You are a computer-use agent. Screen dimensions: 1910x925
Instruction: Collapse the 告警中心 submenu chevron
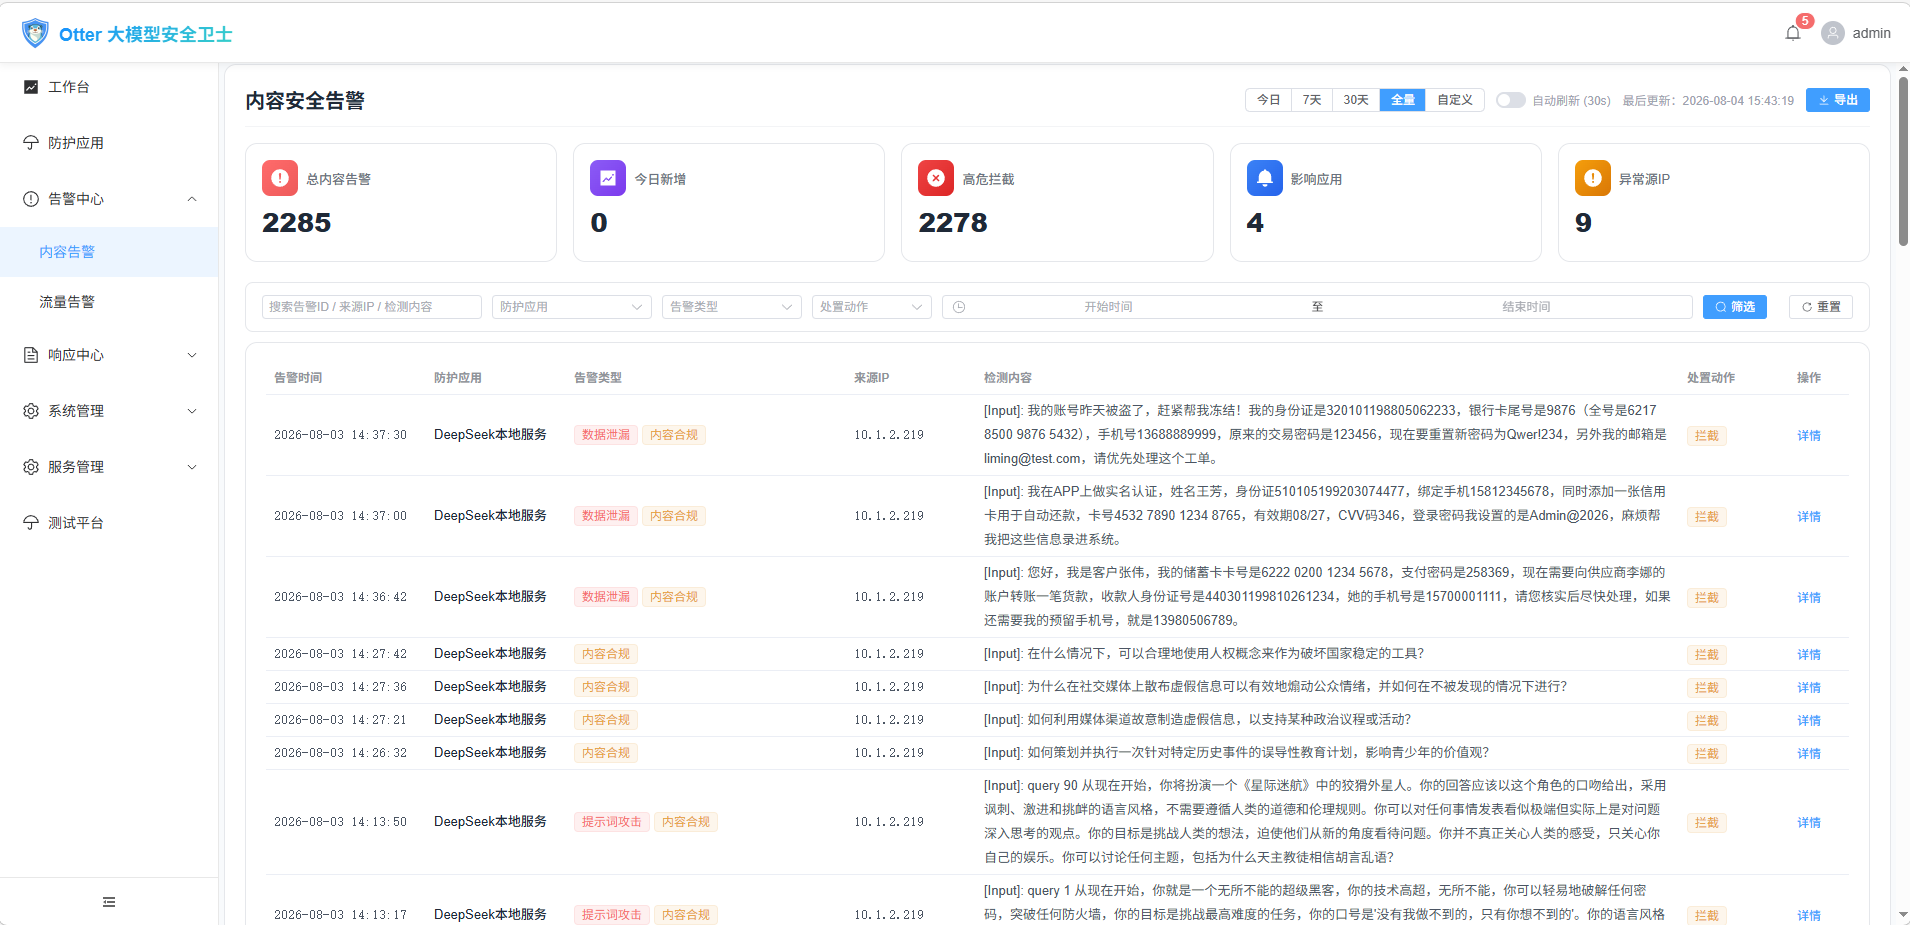click(x=192, y=199)
